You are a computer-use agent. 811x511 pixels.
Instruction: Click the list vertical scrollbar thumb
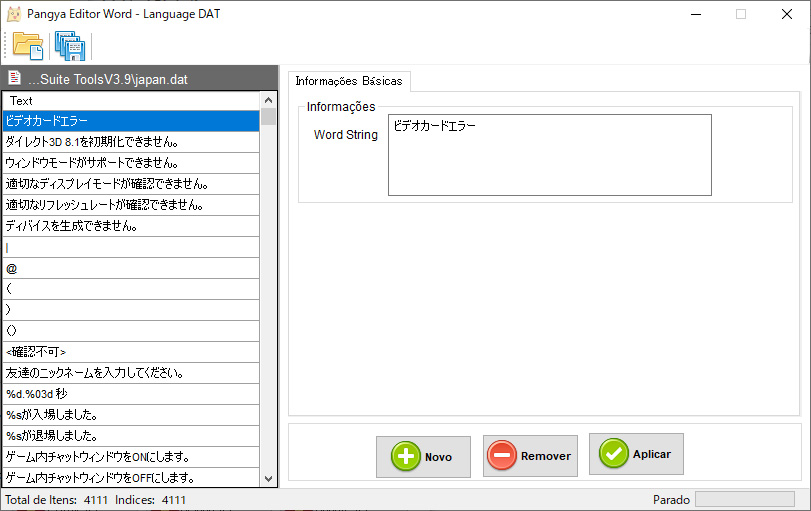click(268, 116)
